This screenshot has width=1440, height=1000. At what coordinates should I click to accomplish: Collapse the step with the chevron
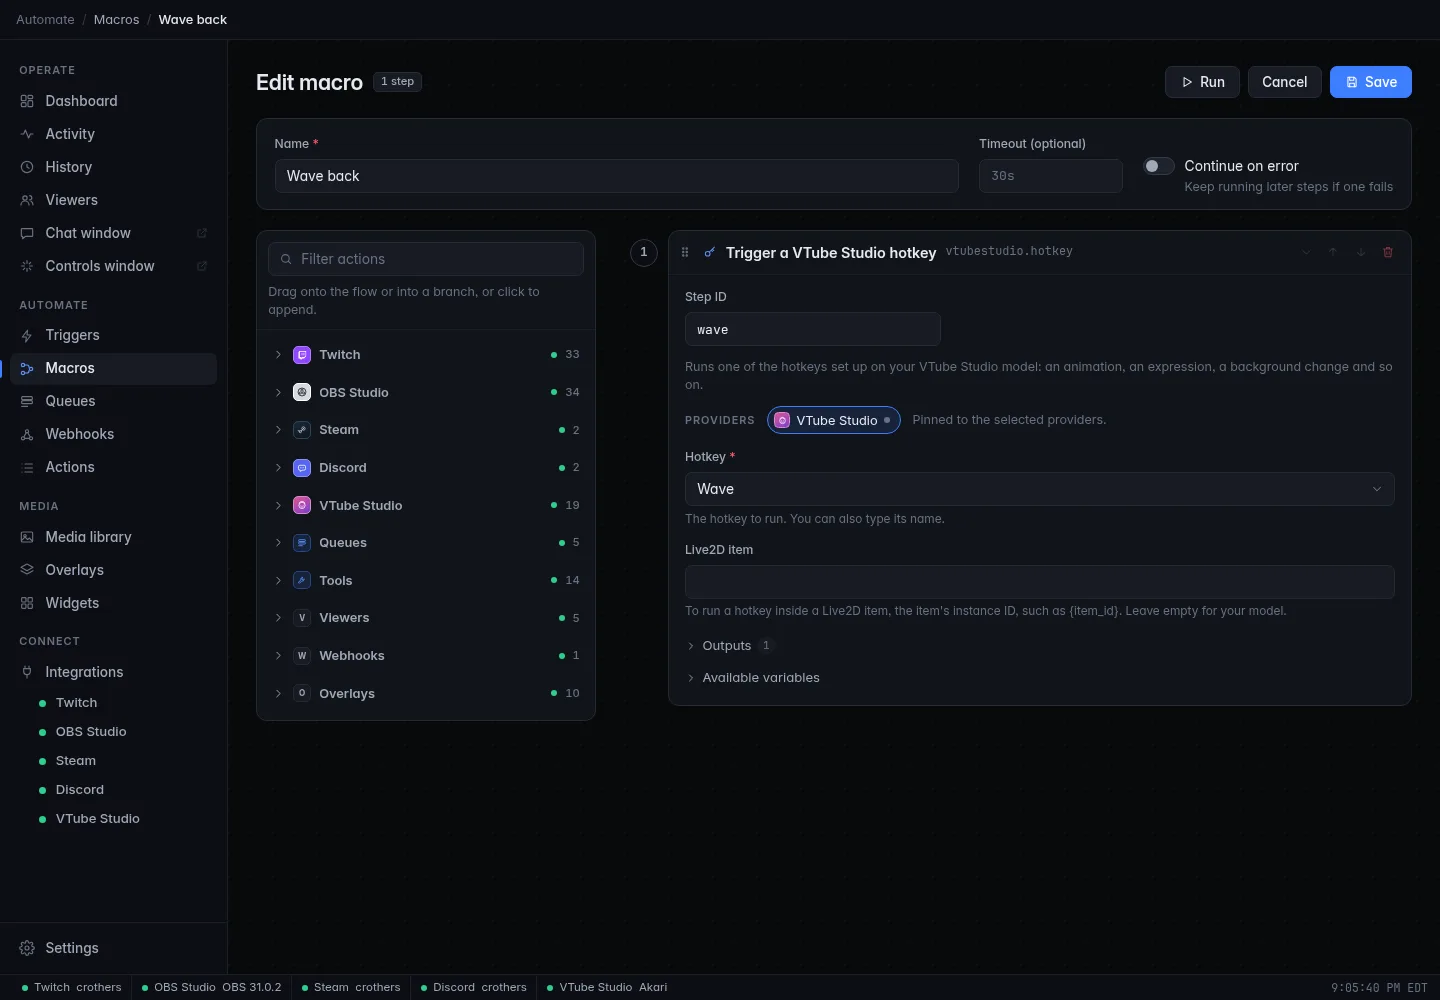coord(1306,252)
